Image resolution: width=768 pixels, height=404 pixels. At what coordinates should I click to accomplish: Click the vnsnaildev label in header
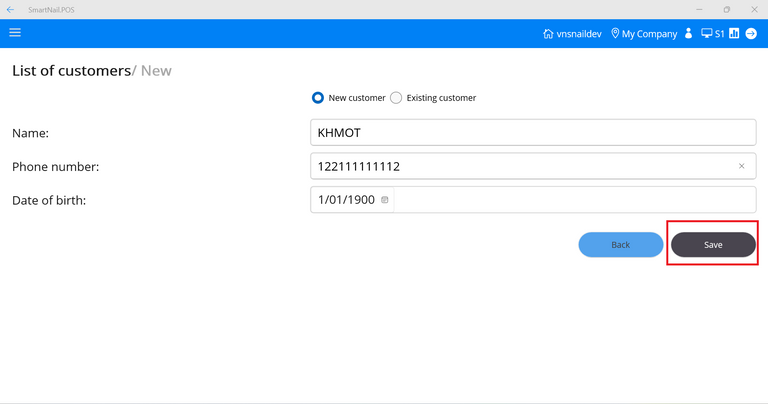pos(580,34)
